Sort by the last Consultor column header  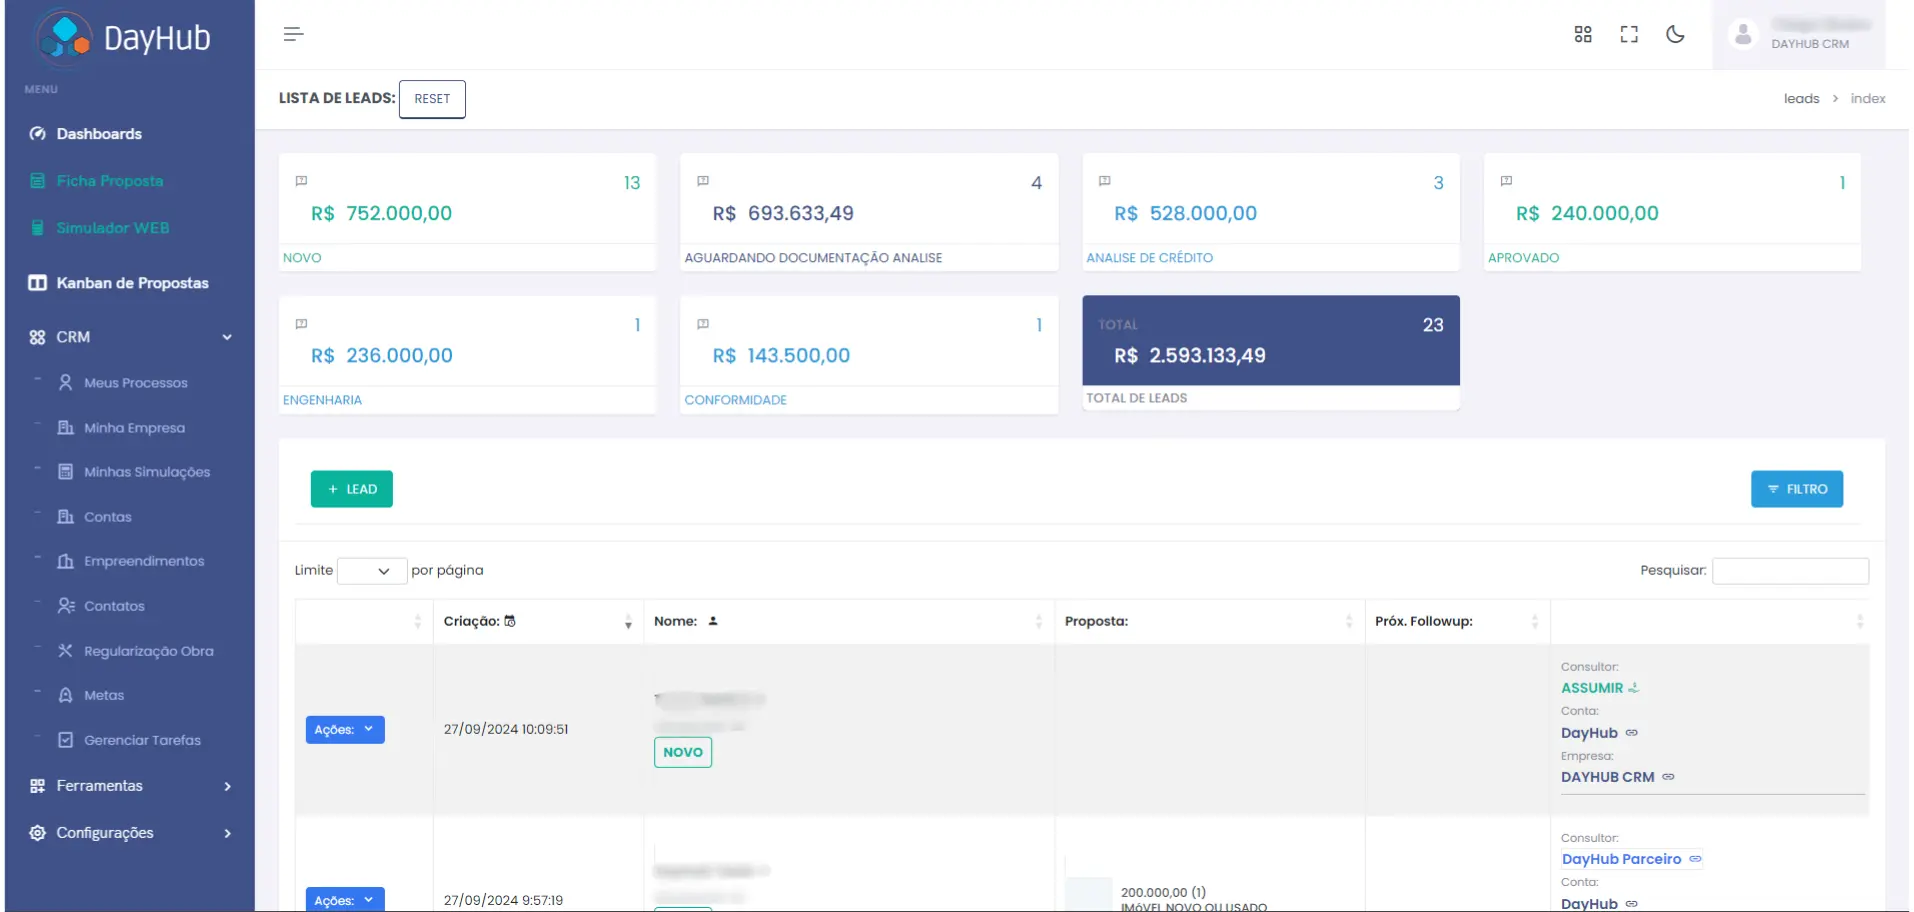1709,621
